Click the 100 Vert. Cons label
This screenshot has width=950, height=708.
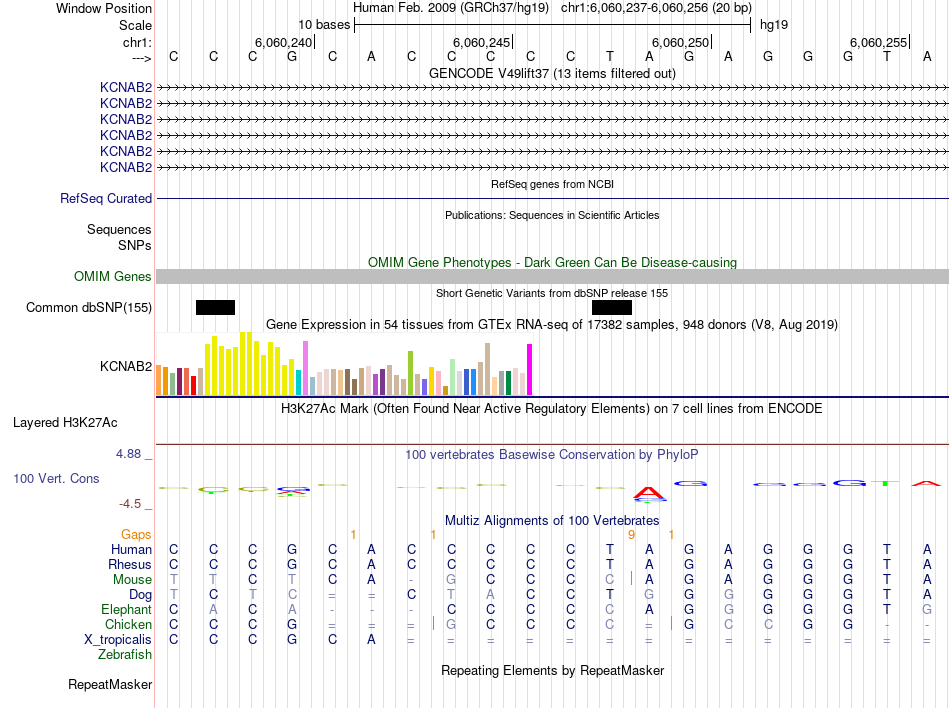click(x=56, y=478)
